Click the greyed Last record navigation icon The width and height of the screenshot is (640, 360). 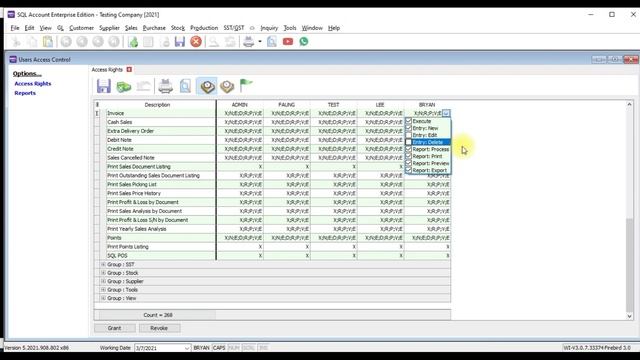click(114, 42)
